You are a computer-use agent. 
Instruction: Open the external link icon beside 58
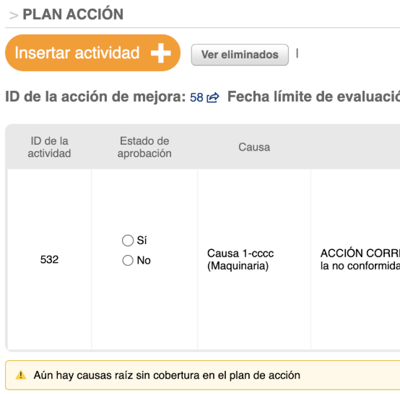coord(213,98)
